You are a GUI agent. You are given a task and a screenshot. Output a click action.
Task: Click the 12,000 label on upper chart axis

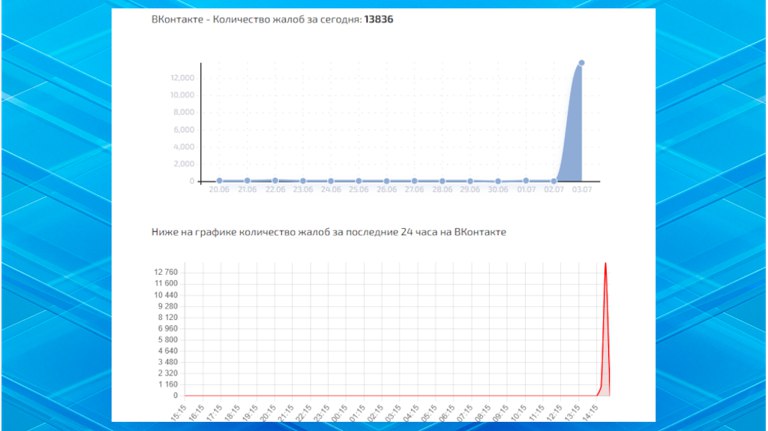[x=182, y=78]
